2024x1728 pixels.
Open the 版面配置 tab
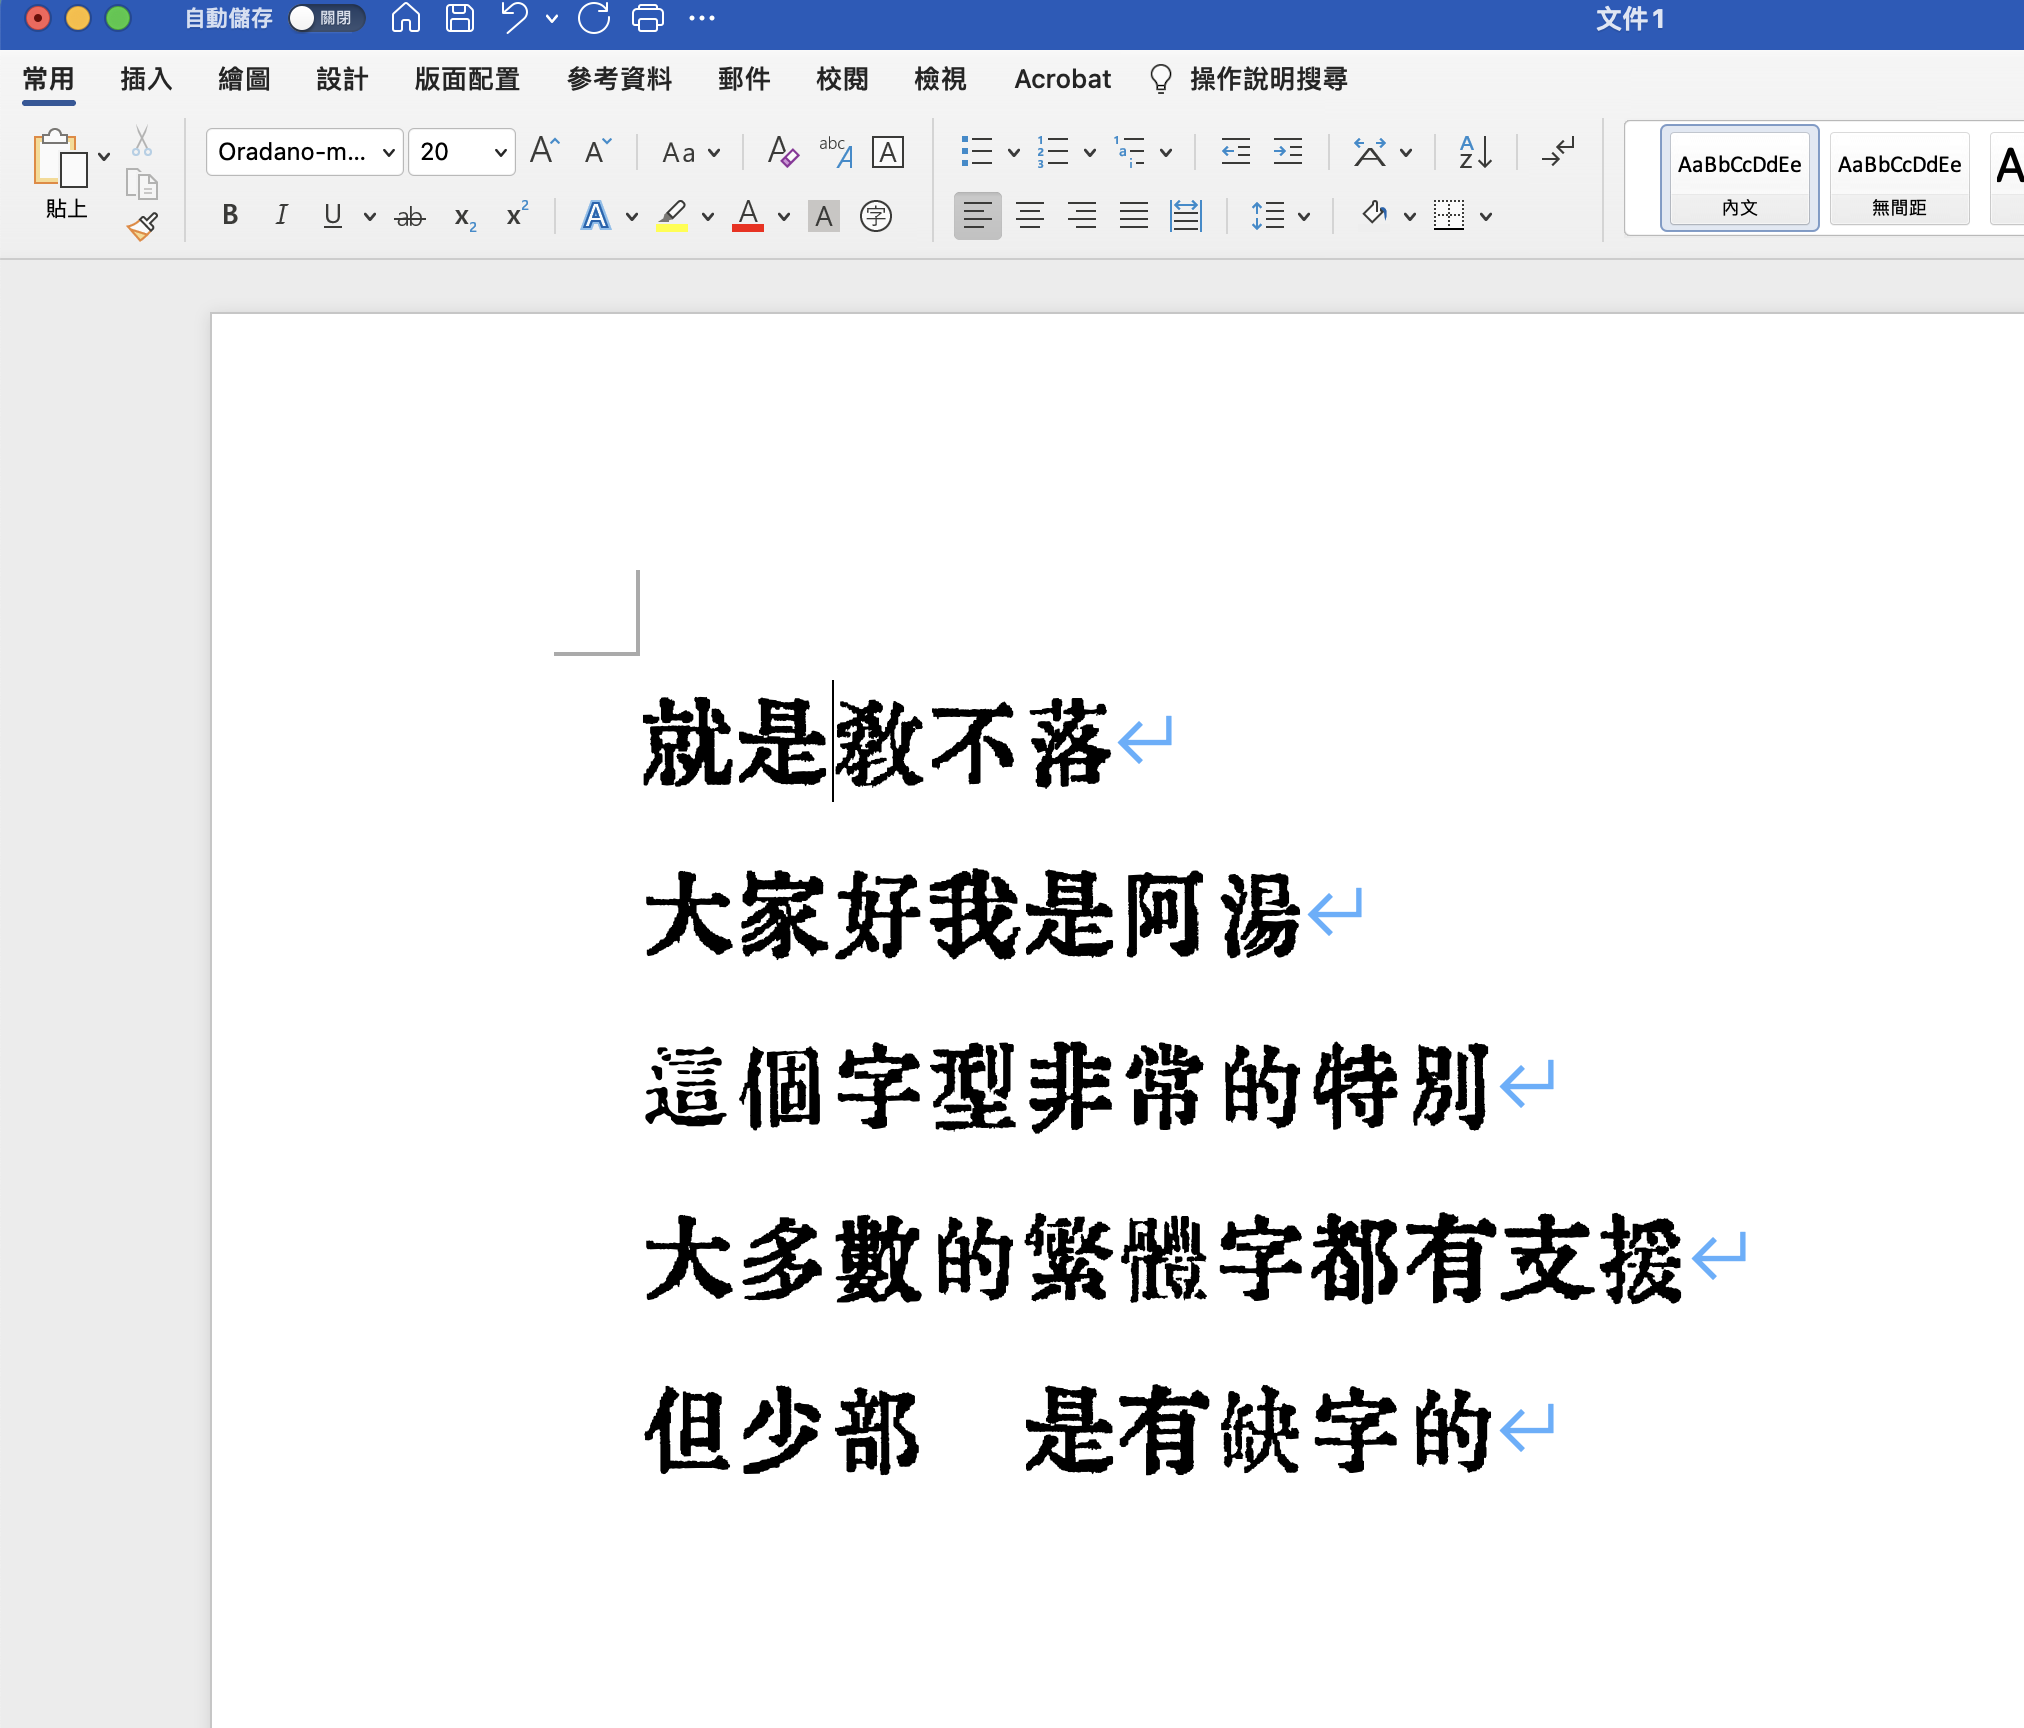point(467,79)
